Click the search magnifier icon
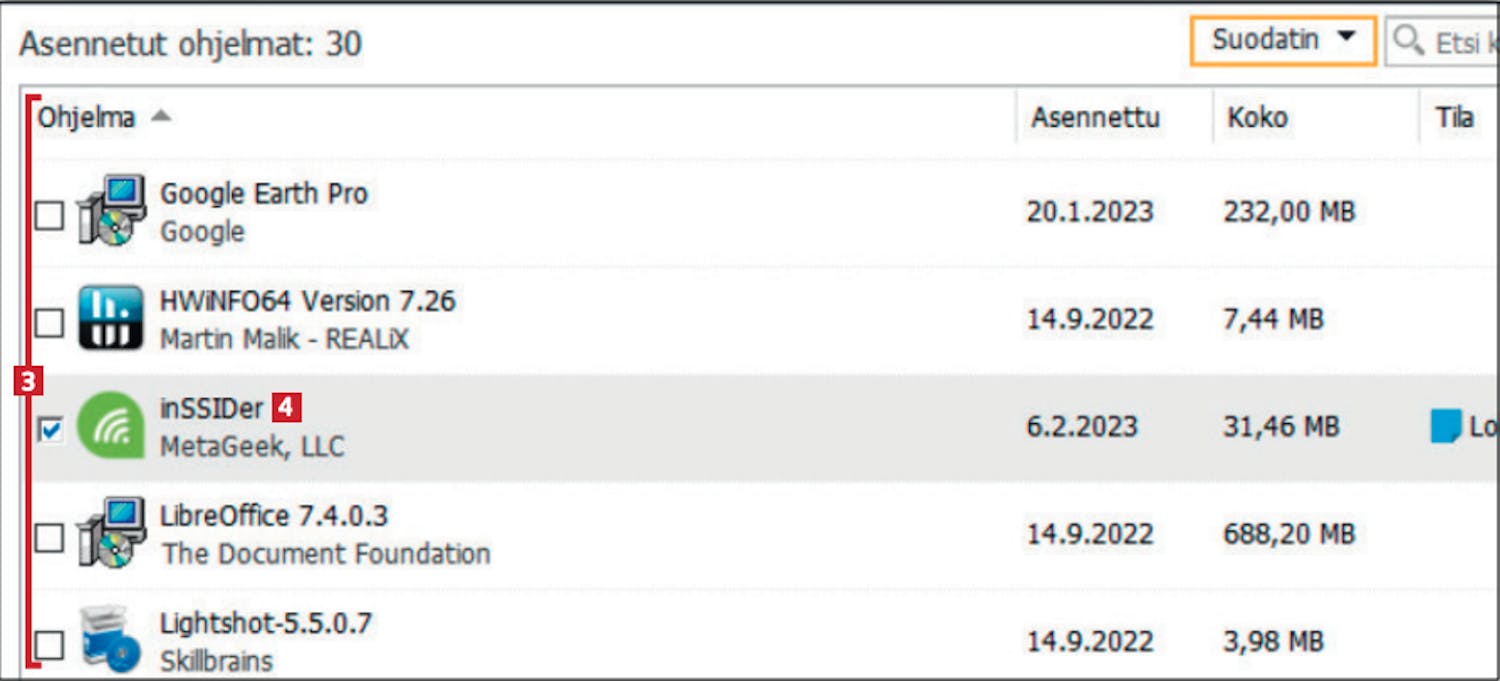The height and width of the screenshot is (681, 1500). click(1408, 41)
